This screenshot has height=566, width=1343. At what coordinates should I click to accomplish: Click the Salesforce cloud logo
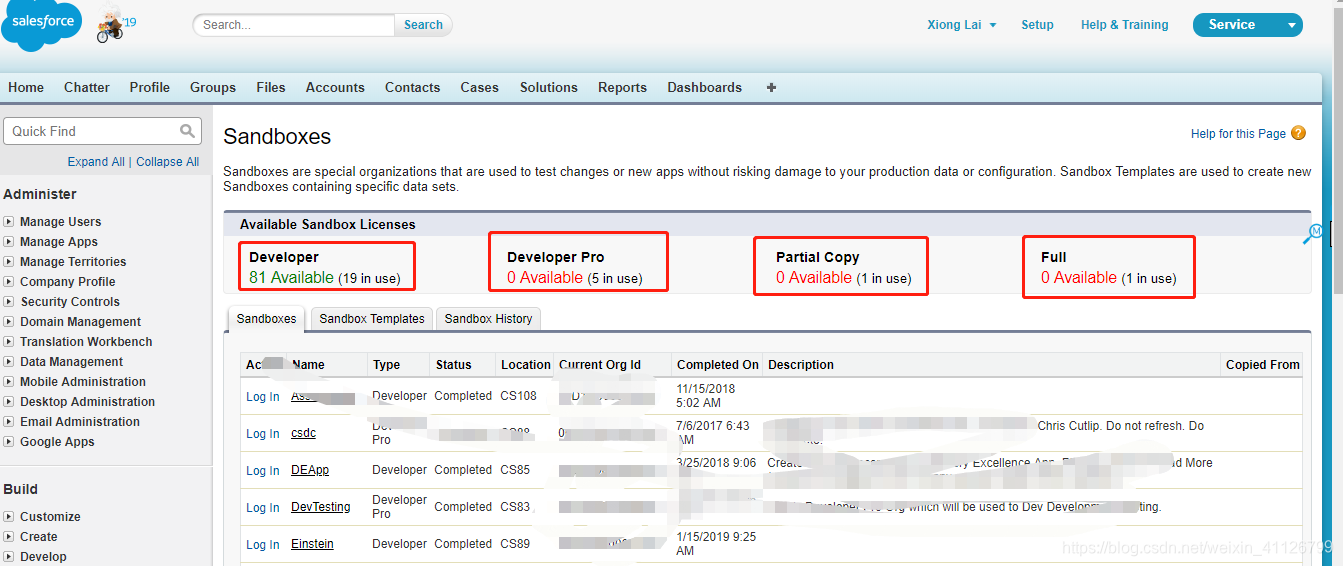(x=43, y=25)
